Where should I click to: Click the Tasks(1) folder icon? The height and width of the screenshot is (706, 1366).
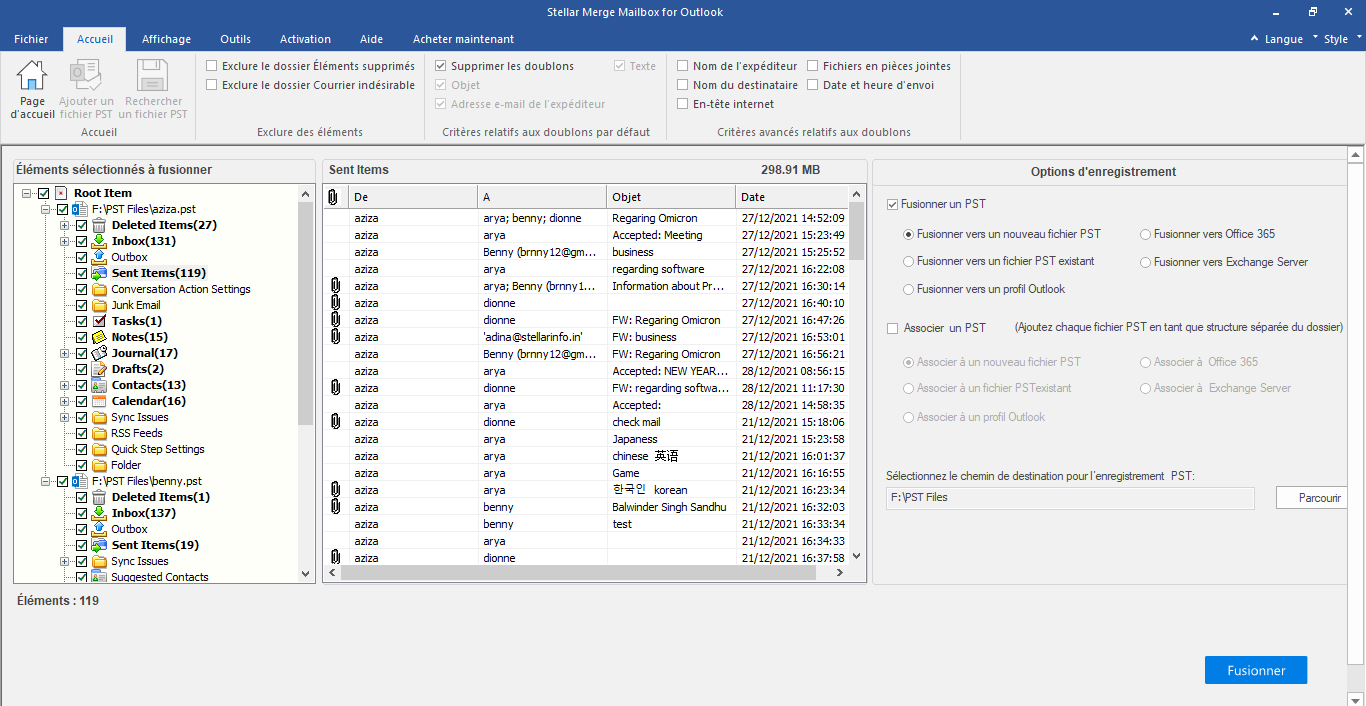(x=99, y=321)
